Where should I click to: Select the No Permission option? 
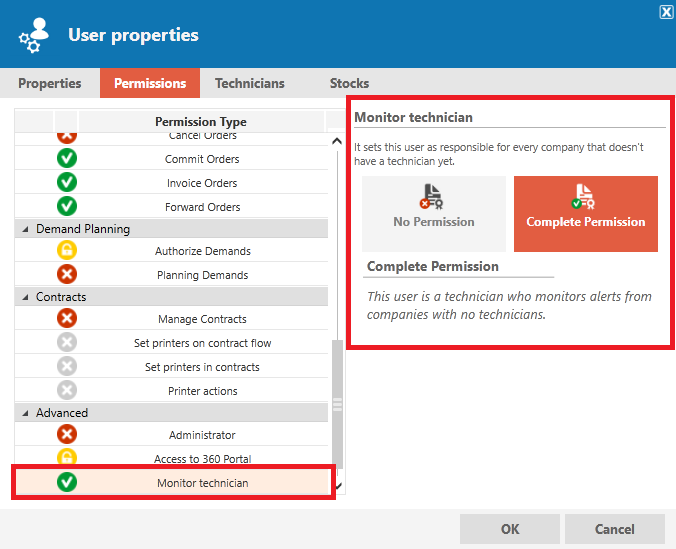(x=434, y=214)
